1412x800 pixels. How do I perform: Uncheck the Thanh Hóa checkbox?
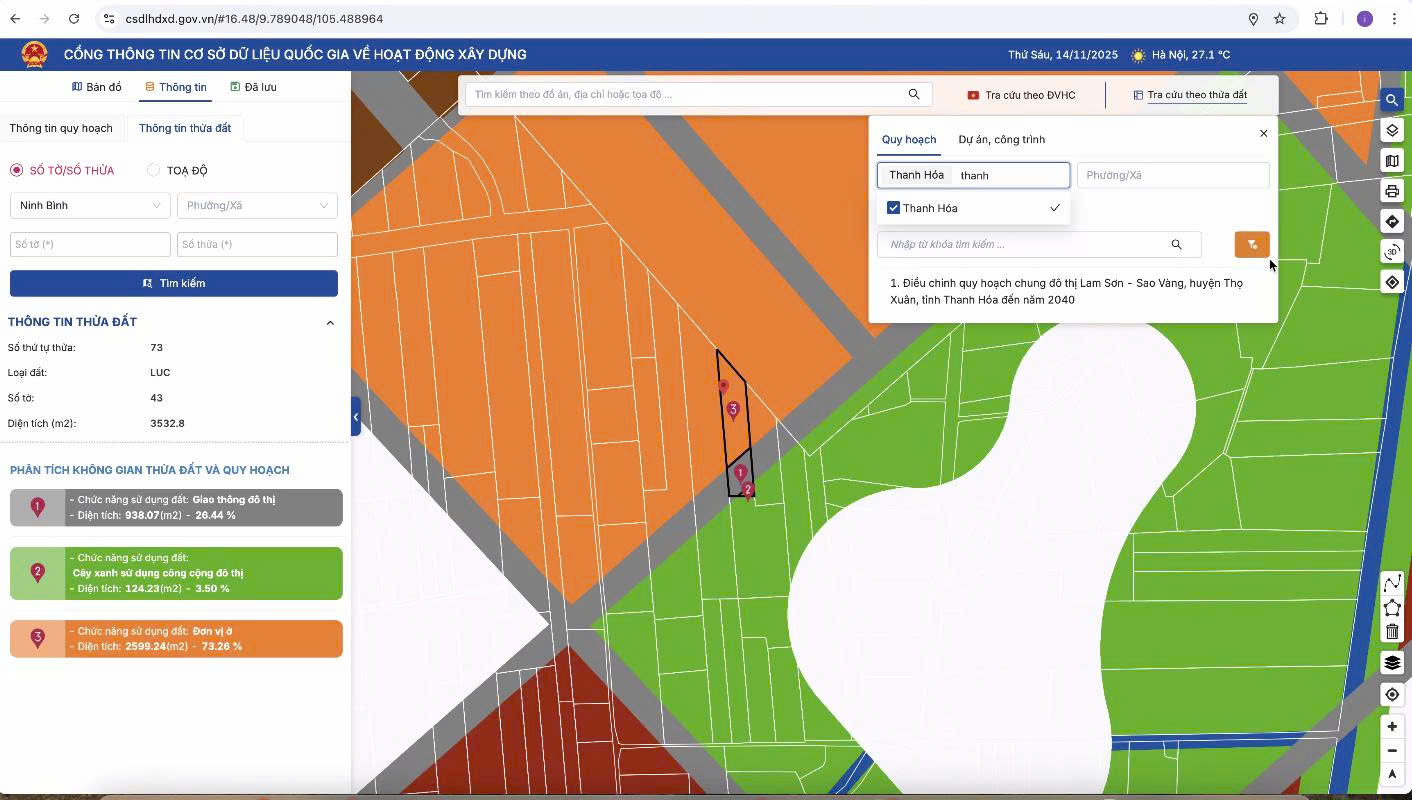coord(894,208)
